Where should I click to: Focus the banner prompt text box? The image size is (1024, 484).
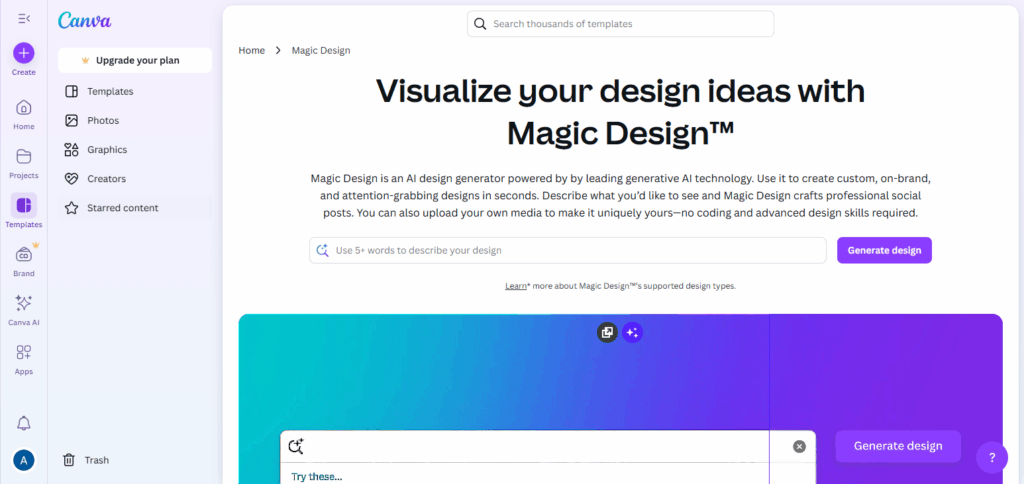click(x=547, y=447)
